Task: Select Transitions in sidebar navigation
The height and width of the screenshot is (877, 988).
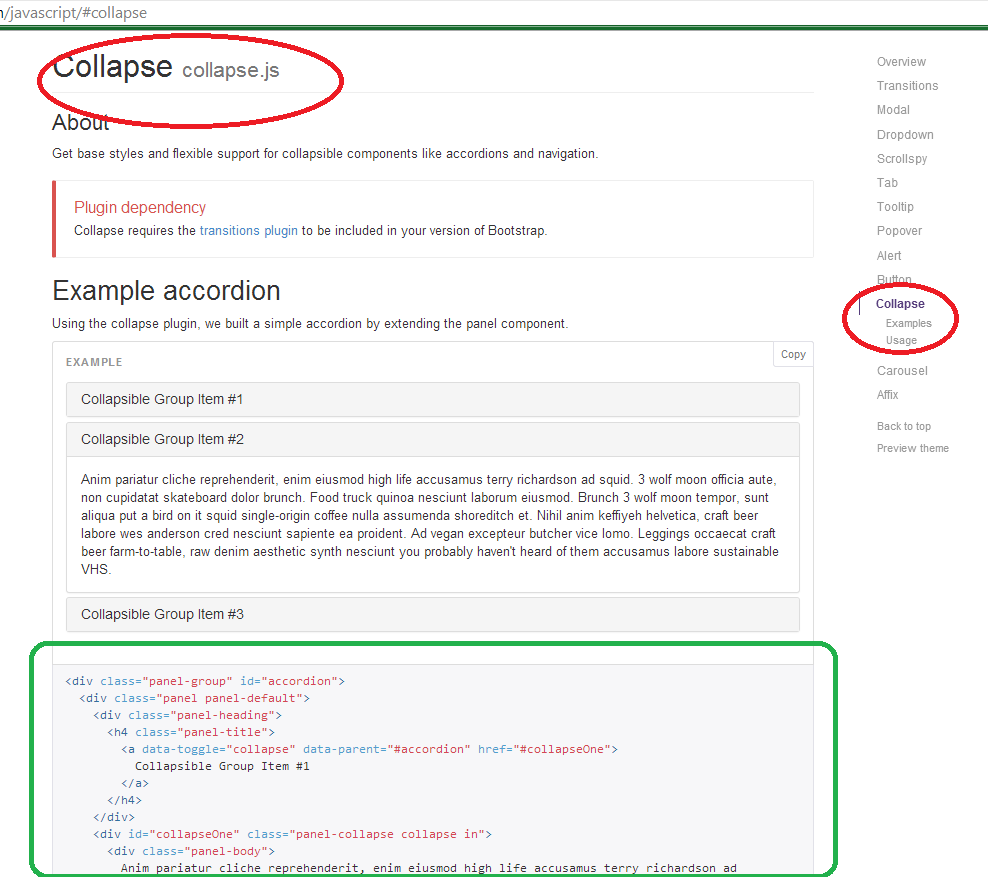Action: [907, 86]
